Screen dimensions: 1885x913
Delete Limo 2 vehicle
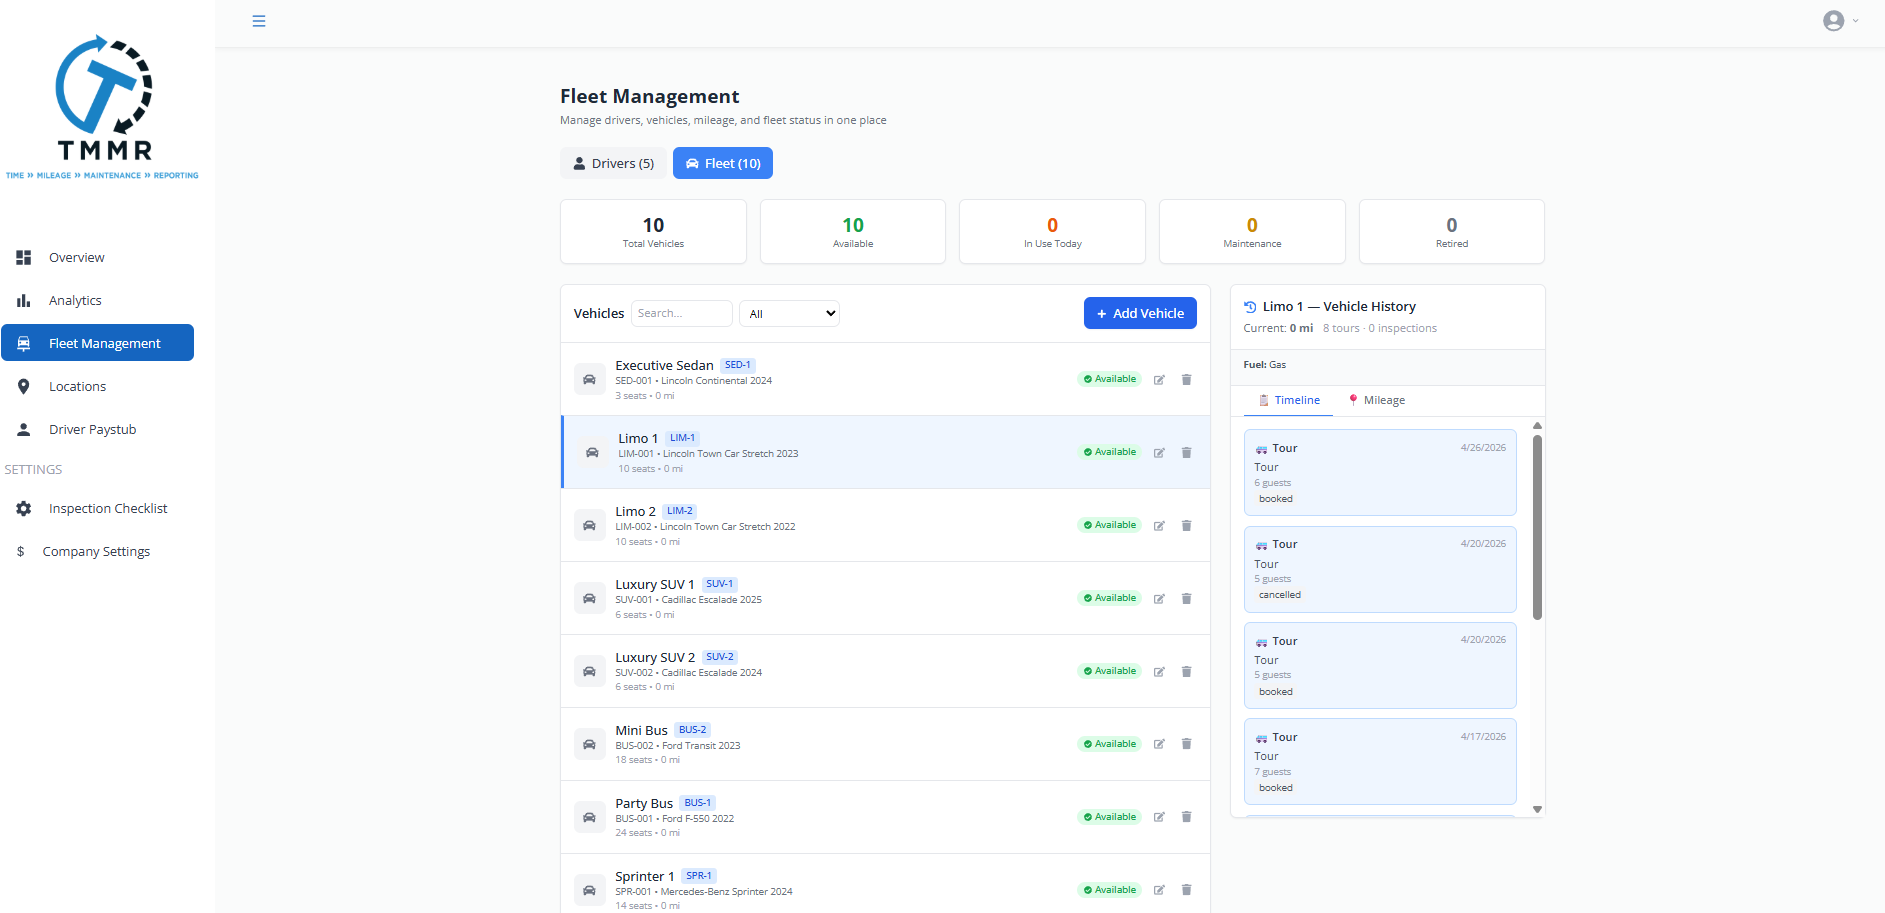[x=1187, y=526]
